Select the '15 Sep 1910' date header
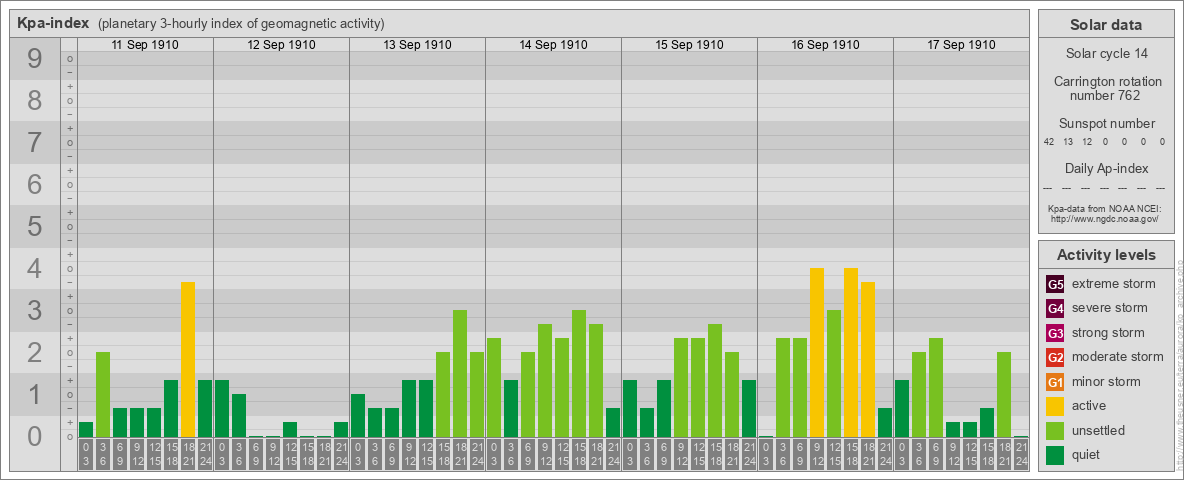1184x480 pixels. click(689, 45)
